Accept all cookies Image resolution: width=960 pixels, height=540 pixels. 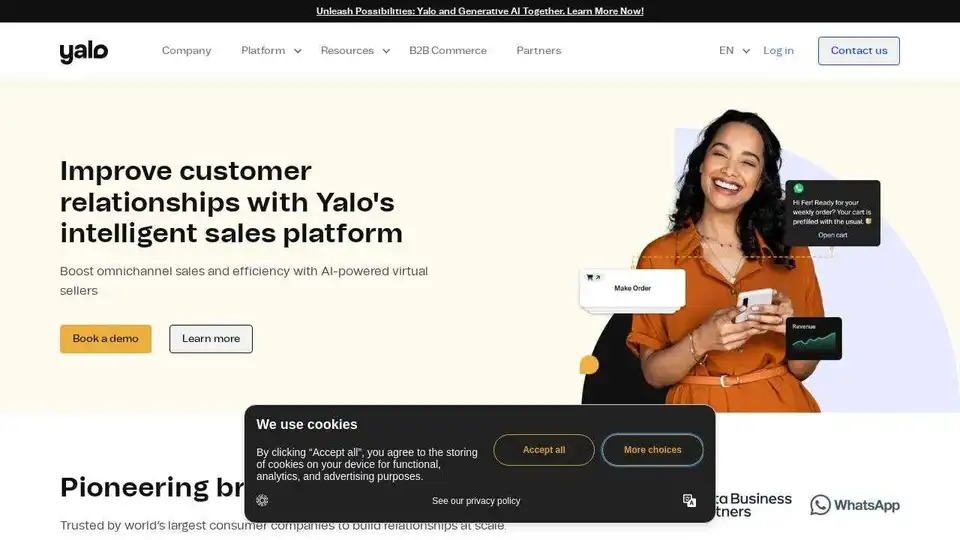544,450
